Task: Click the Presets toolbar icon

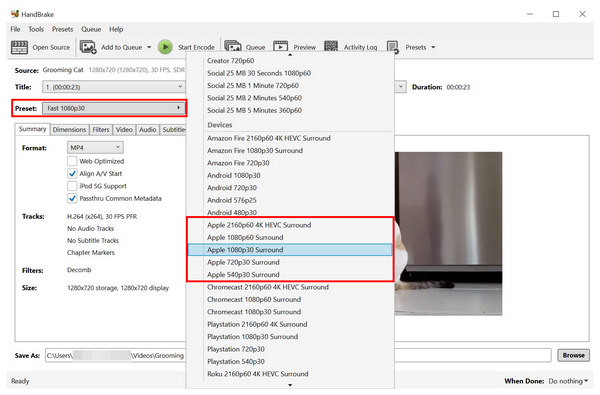Action: coord(393,47)
